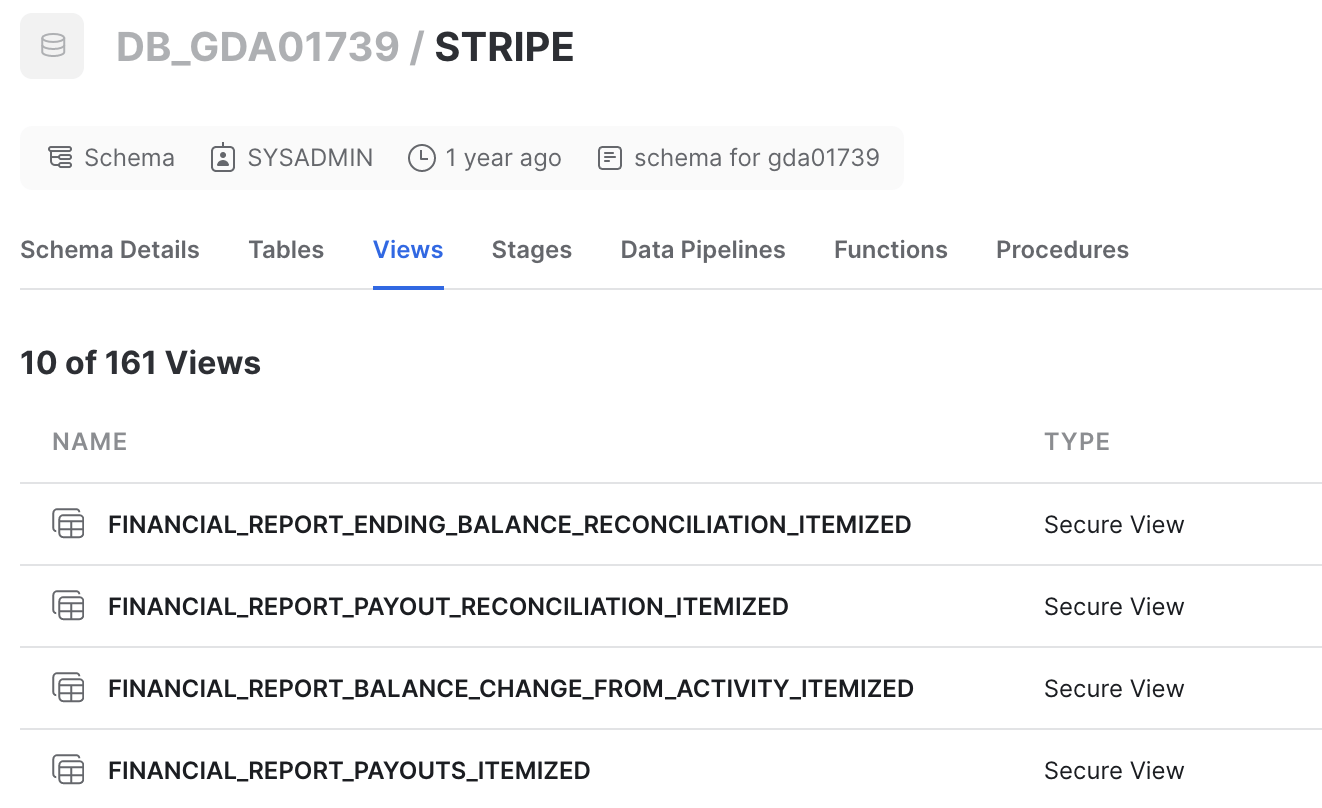
Task: Click the clock icon for creation time
Action: 422,158
